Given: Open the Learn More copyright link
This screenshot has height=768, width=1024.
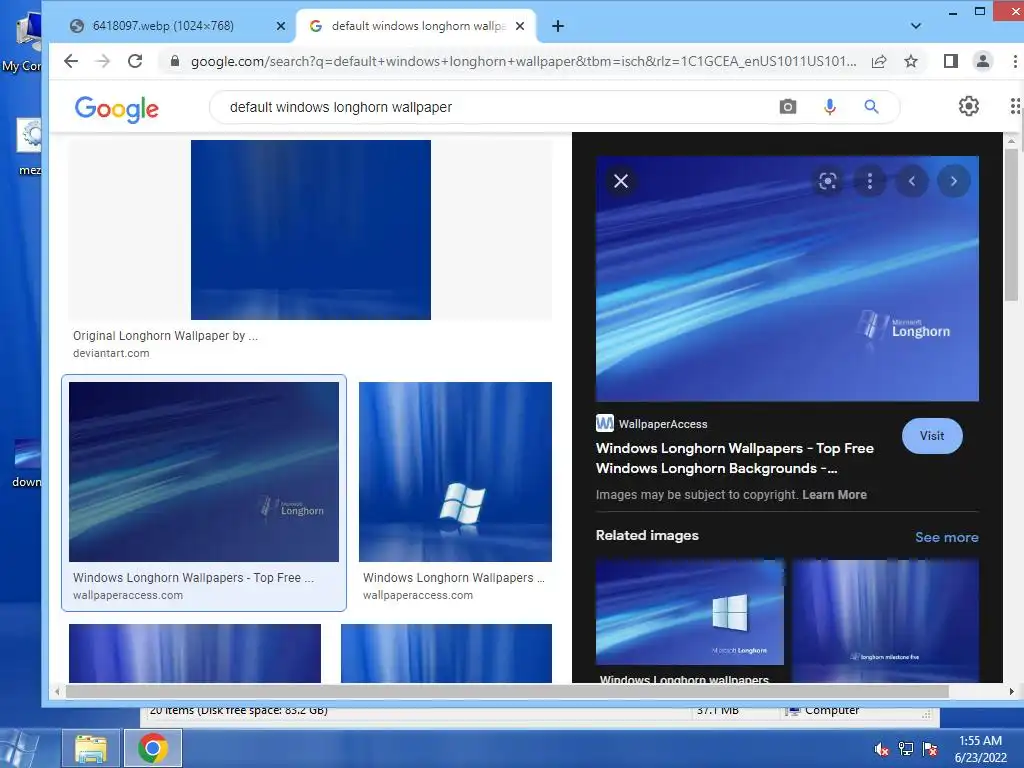Looking at the screenshot, I should (834, 494).
